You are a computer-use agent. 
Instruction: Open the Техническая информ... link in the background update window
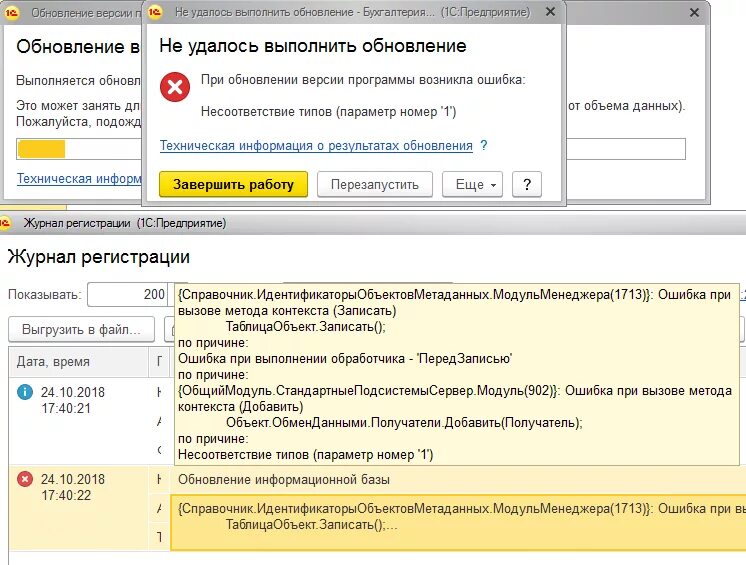79,178
